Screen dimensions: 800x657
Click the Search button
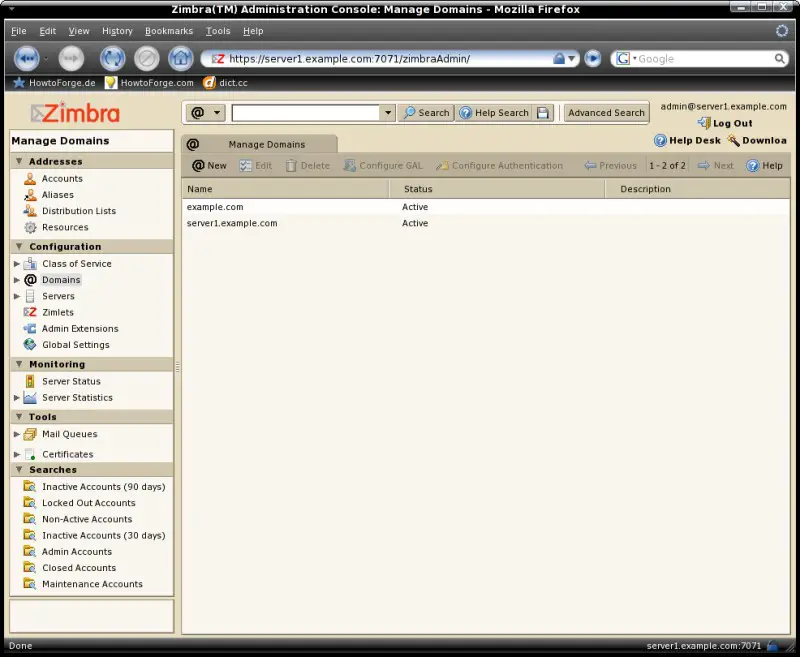click(x=427, y=113)
